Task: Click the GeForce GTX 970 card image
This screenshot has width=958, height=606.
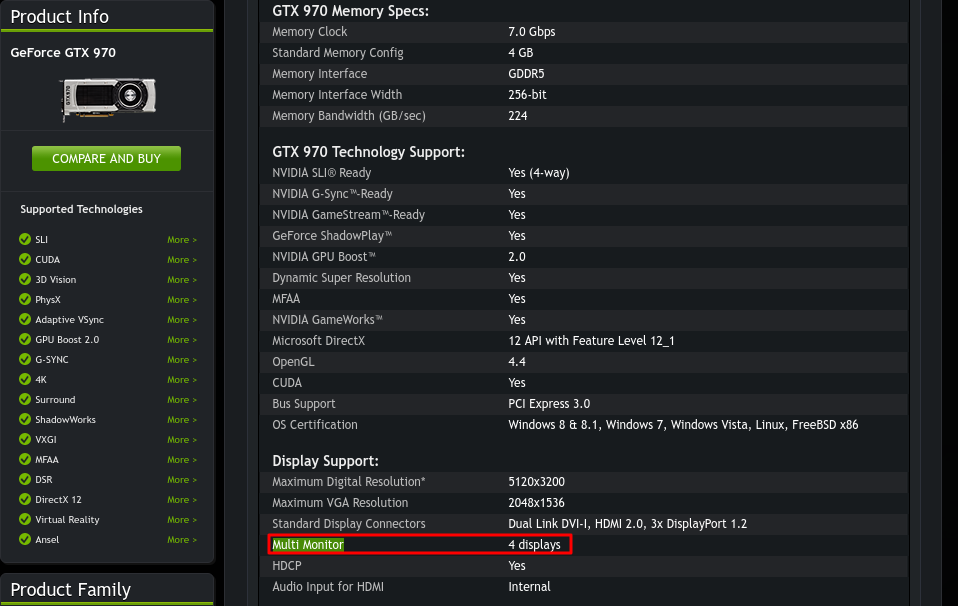Action: coord(108,98)
